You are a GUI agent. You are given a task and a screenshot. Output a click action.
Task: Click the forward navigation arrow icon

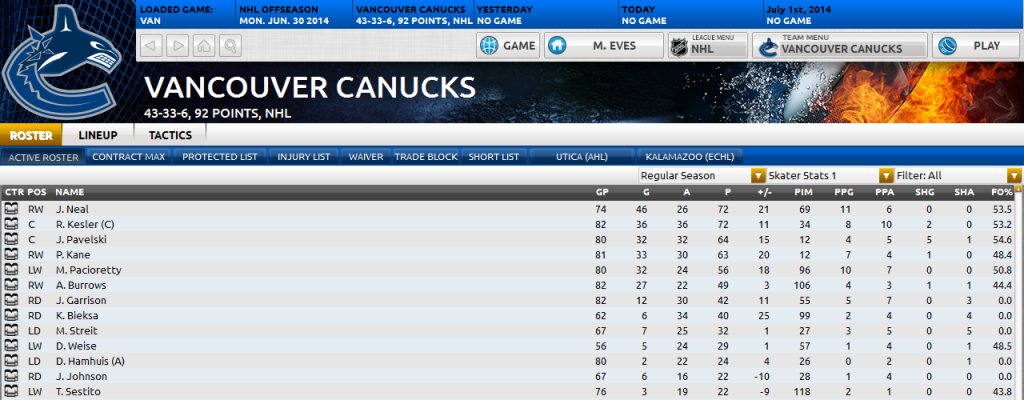click(x=178, y=46)
